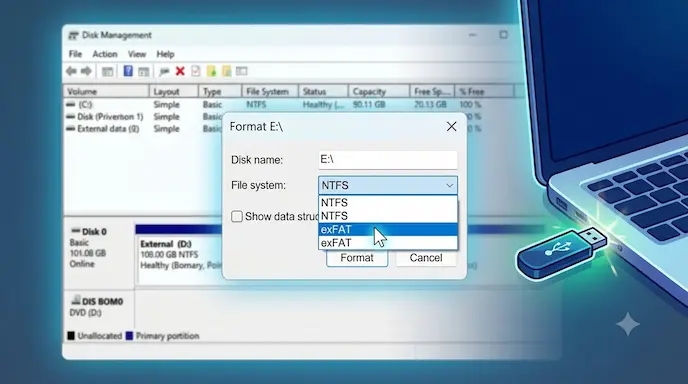The image size is (688, 384).
Task: Select the topmost NTFS option in the list
Action: point(388,203)
